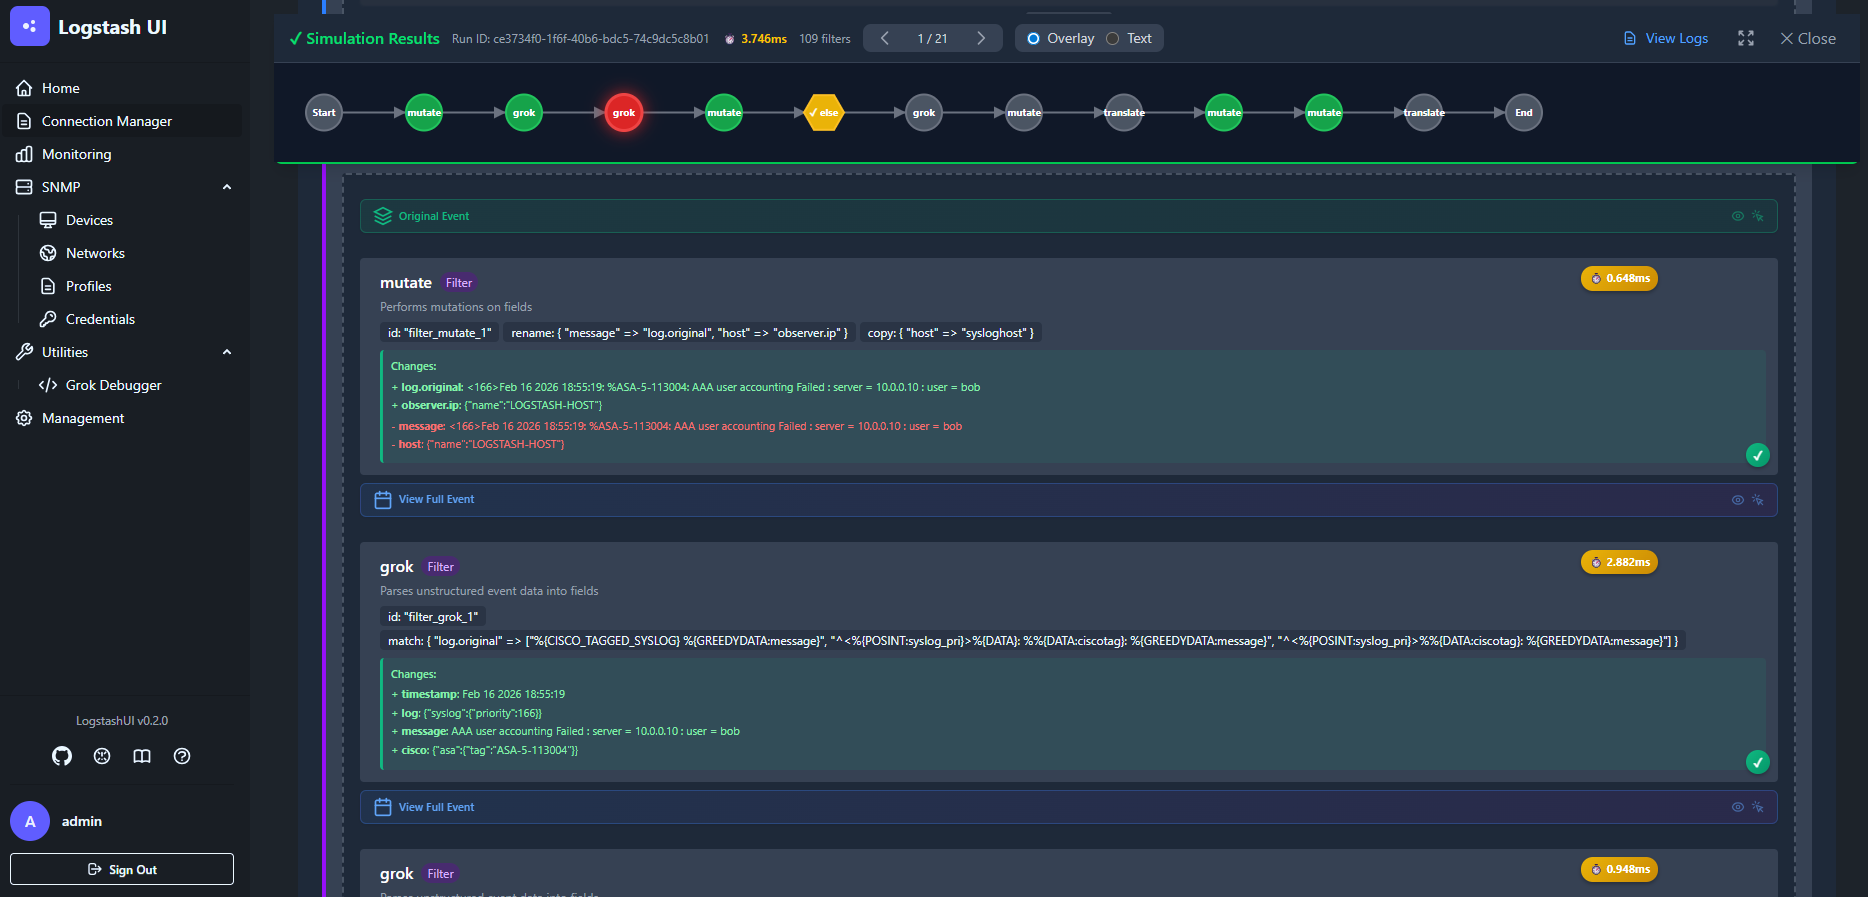Viewport: 1868px width, 897px height.
Task: Click the id "filter_grok_1" chip
Action: tap(433, 617)
